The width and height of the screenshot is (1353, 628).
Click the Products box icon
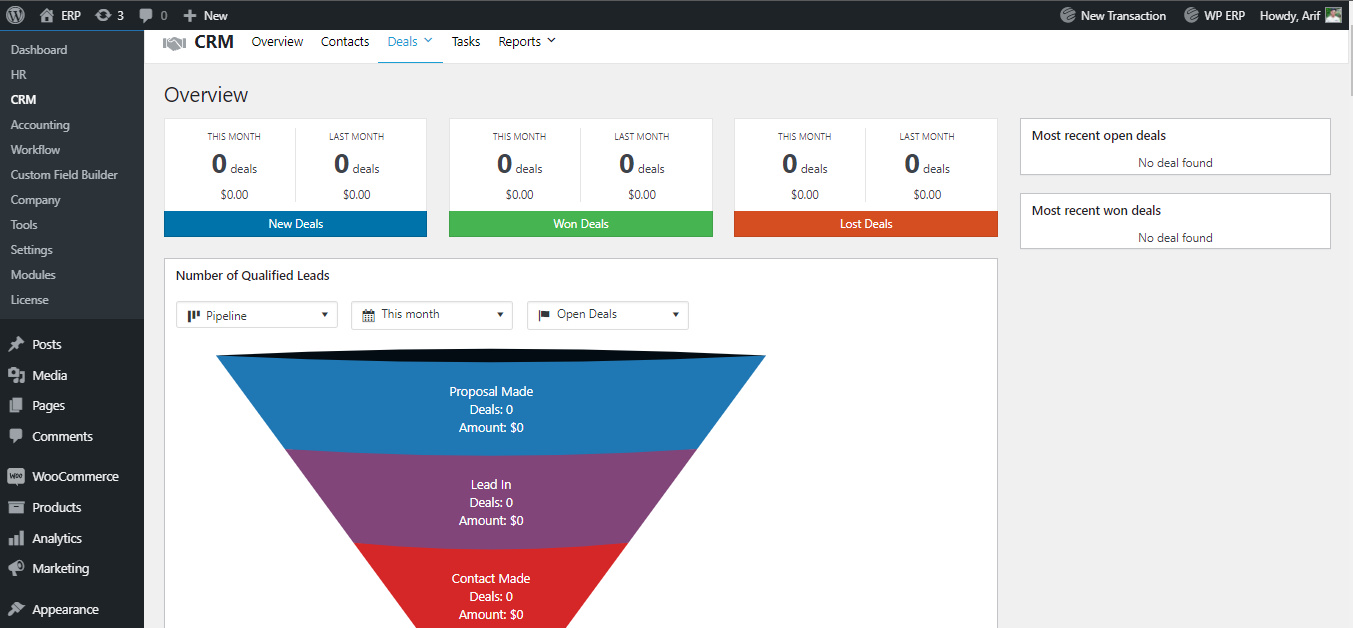[x=16, y=507]
